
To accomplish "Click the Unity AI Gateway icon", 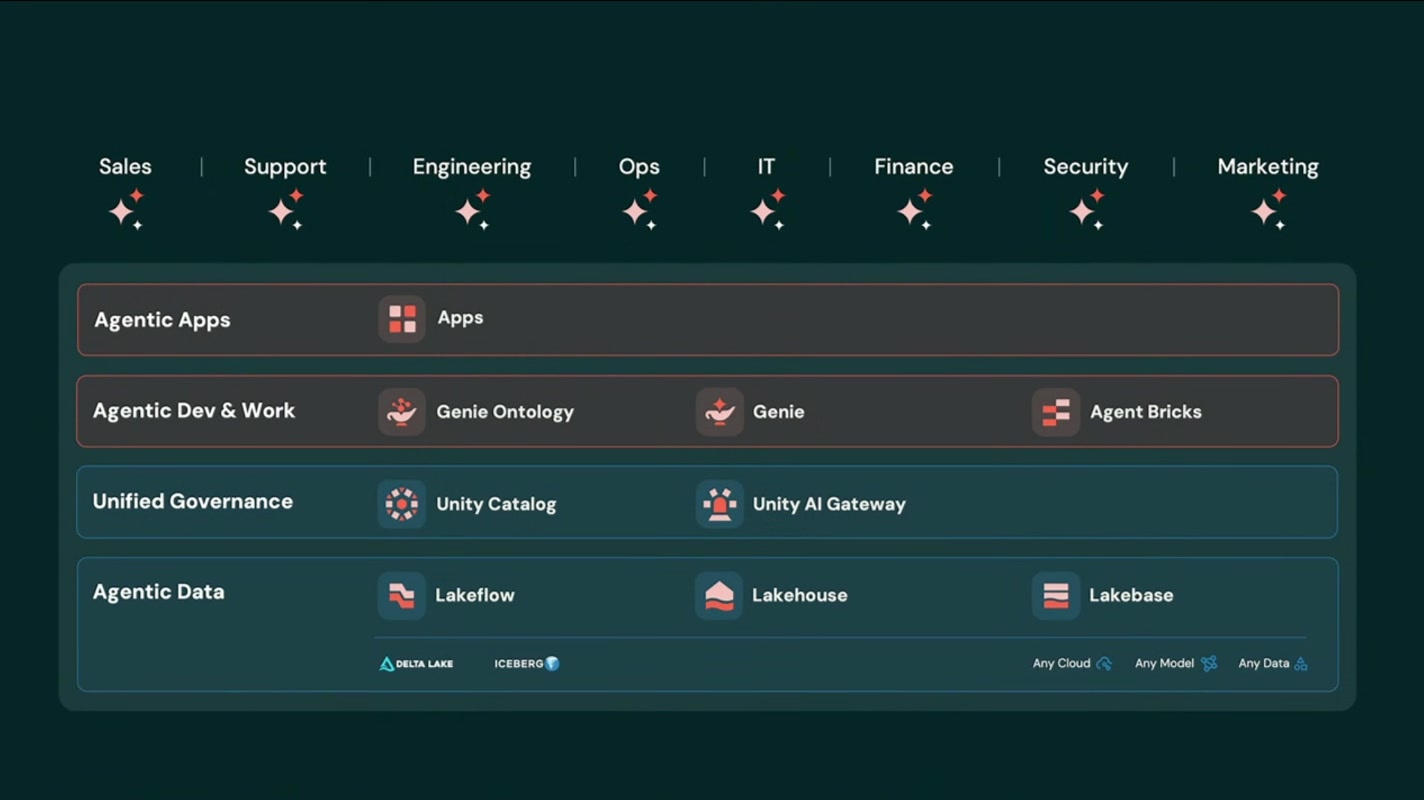I will pos(720,504).
